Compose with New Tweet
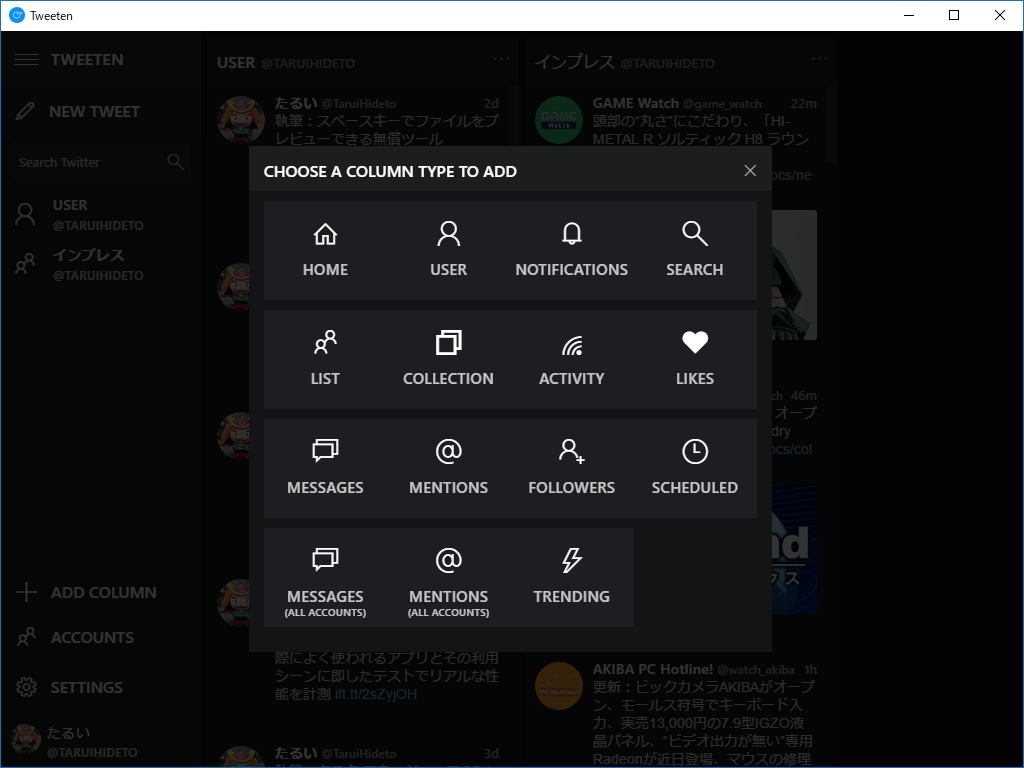This screenshot has height=768, width=1024. 78,112
